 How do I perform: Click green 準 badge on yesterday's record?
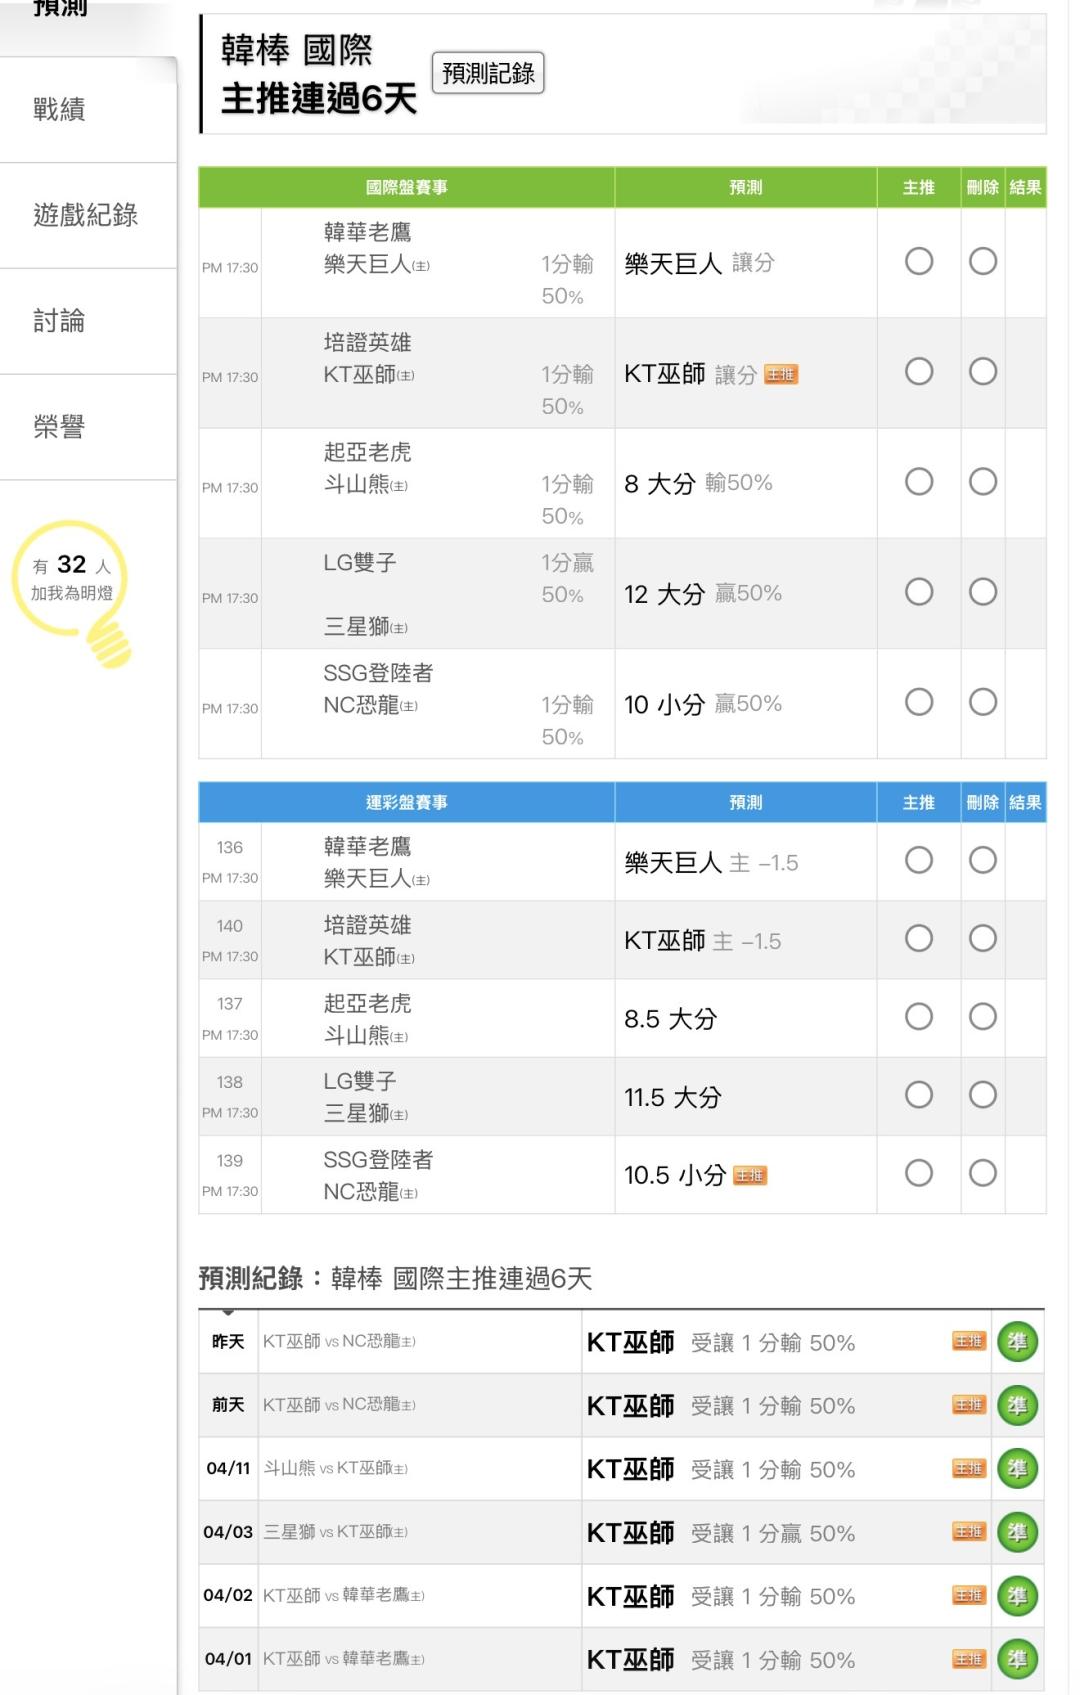coord(1017,1342)
